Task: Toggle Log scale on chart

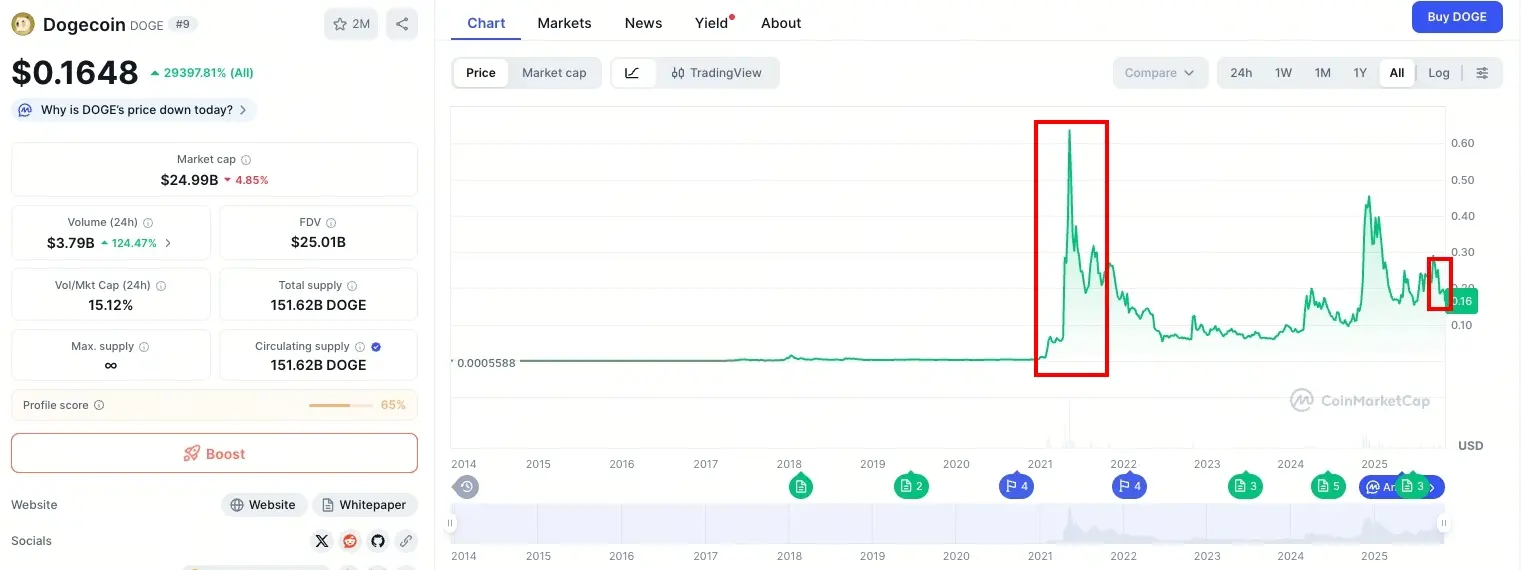Action: (x=1439, y=73)
